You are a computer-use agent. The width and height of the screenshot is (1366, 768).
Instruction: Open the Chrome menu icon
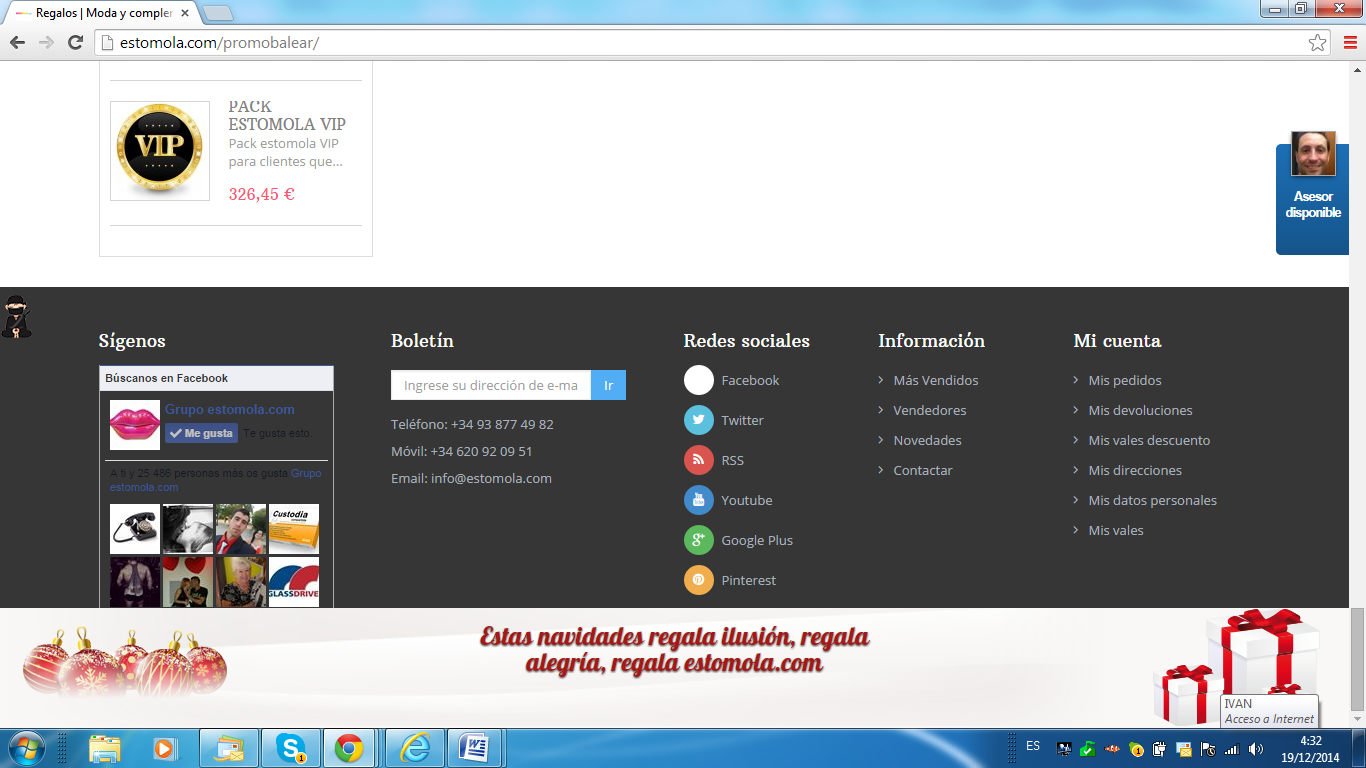1350,42
